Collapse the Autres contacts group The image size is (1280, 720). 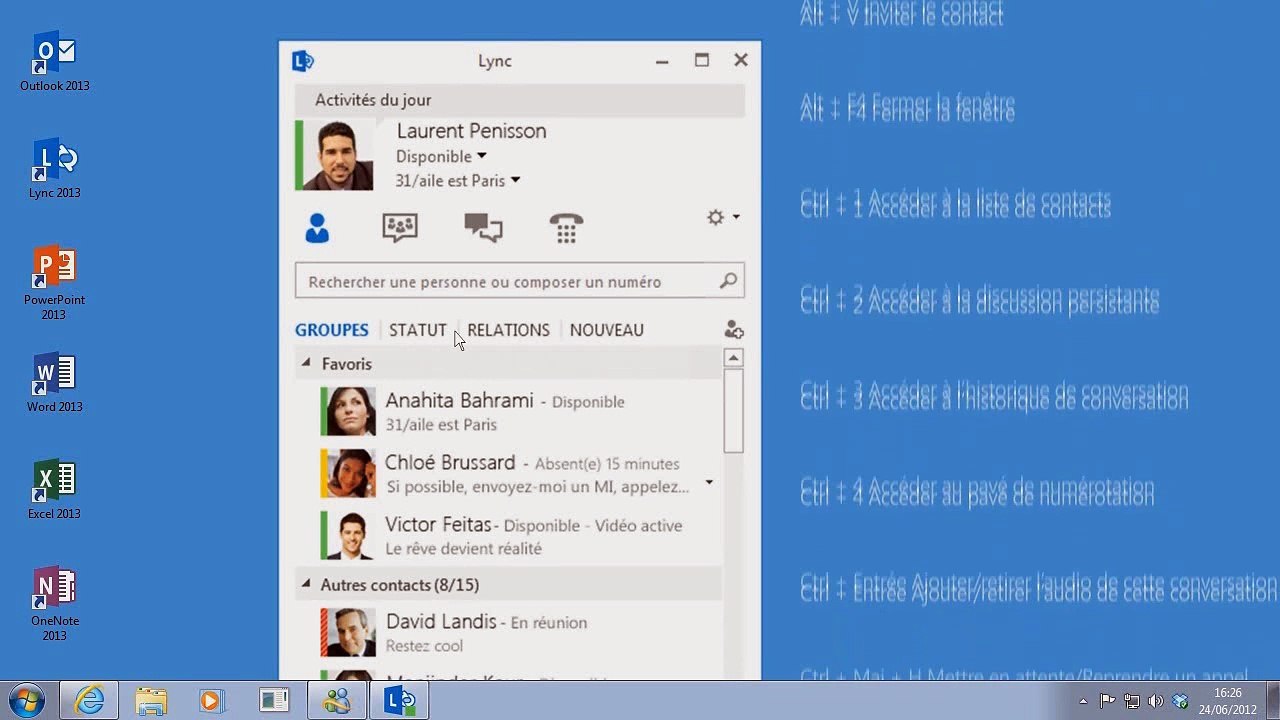[x=306, y=584]
